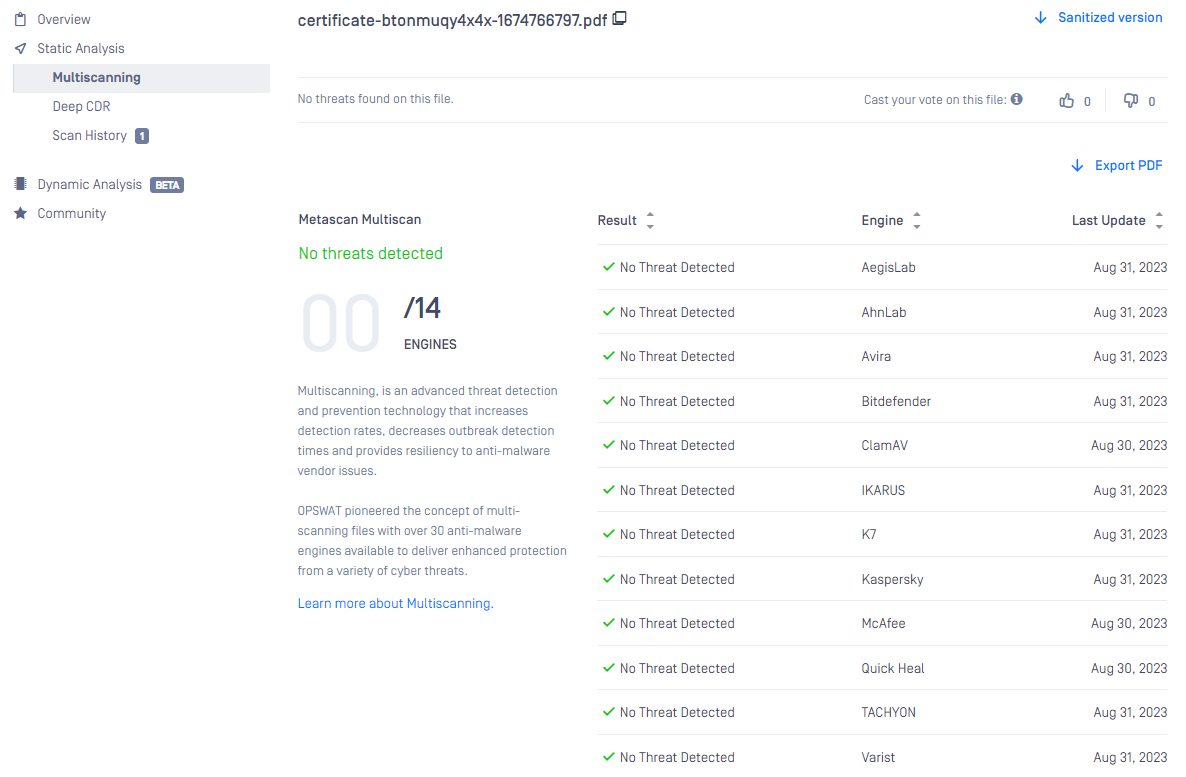This screenshot has height=777, width=1186.
Task: Select the Multiscanning menu item
Action: point(141,78)
